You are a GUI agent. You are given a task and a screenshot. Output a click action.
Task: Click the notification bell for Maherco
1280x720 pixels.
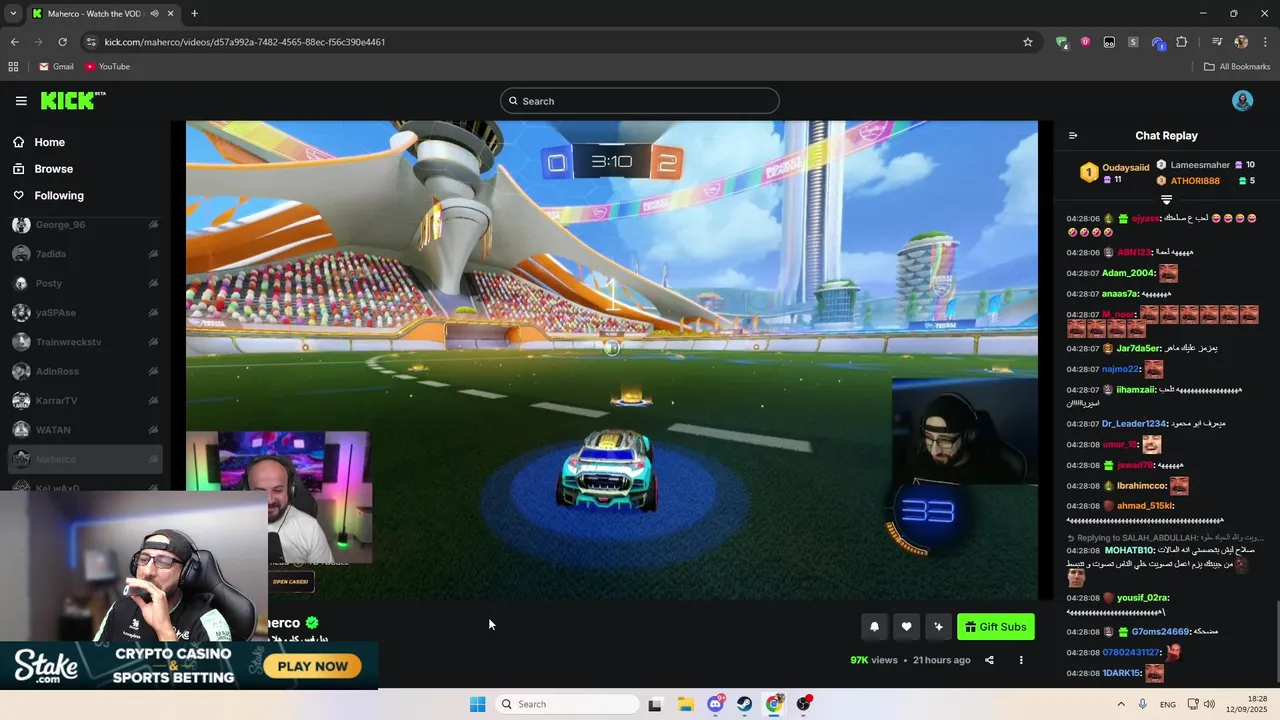click(x=874, y=627)
